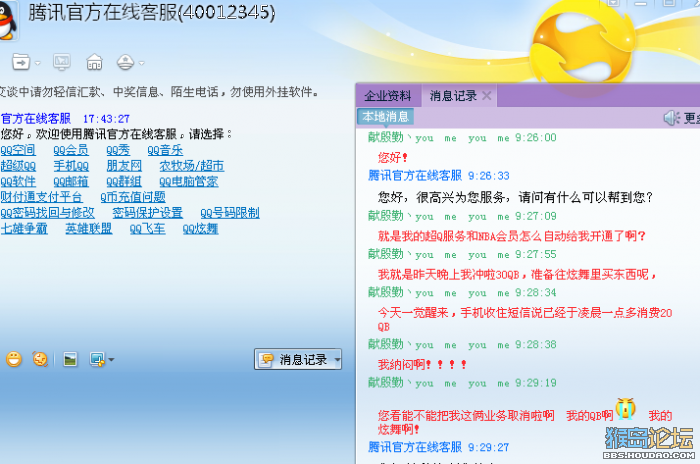Viewport: 700px width, 464px height.
Task: Click the QQ penguin avatar
Action: 8,21
